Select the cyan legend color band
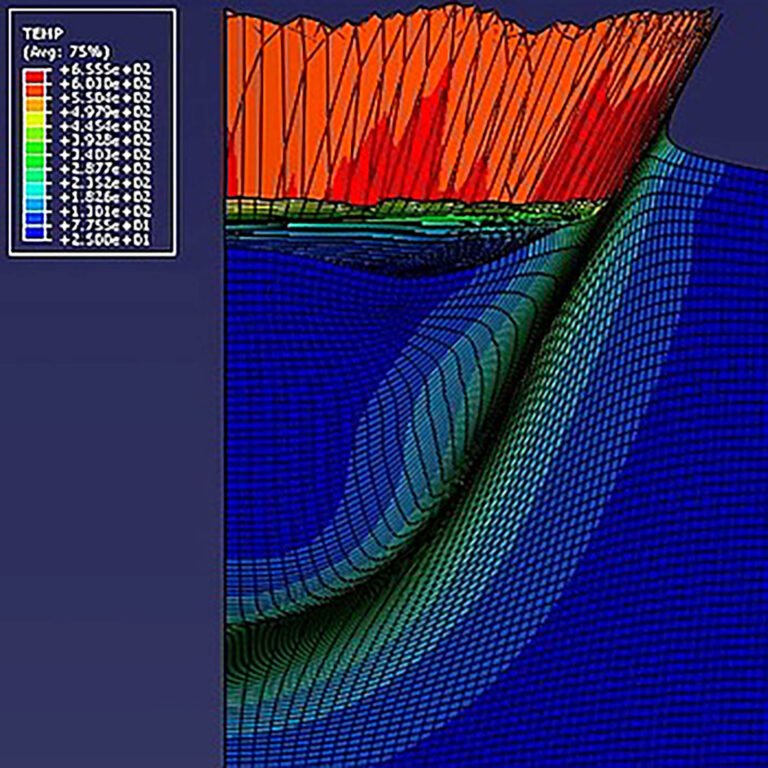The width and height of the screenshot is (768, 768). [x=35, y=190]
